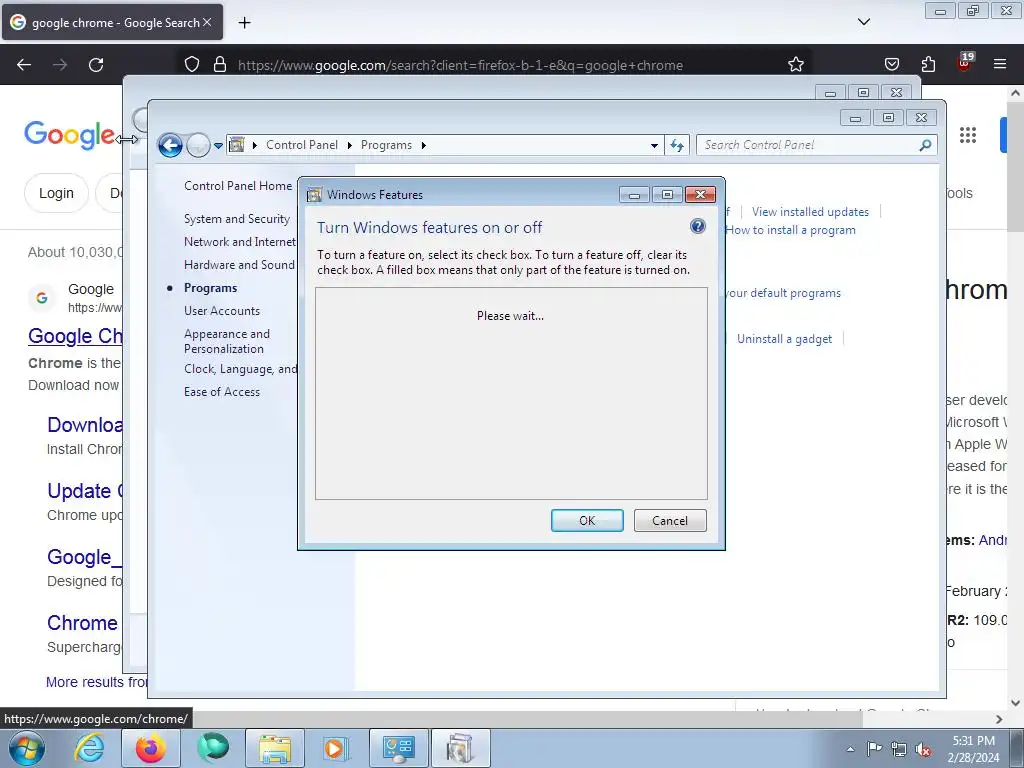Click the Login chip on Google results
Viewport: 1024px width, 768px height.
point(56,193)
